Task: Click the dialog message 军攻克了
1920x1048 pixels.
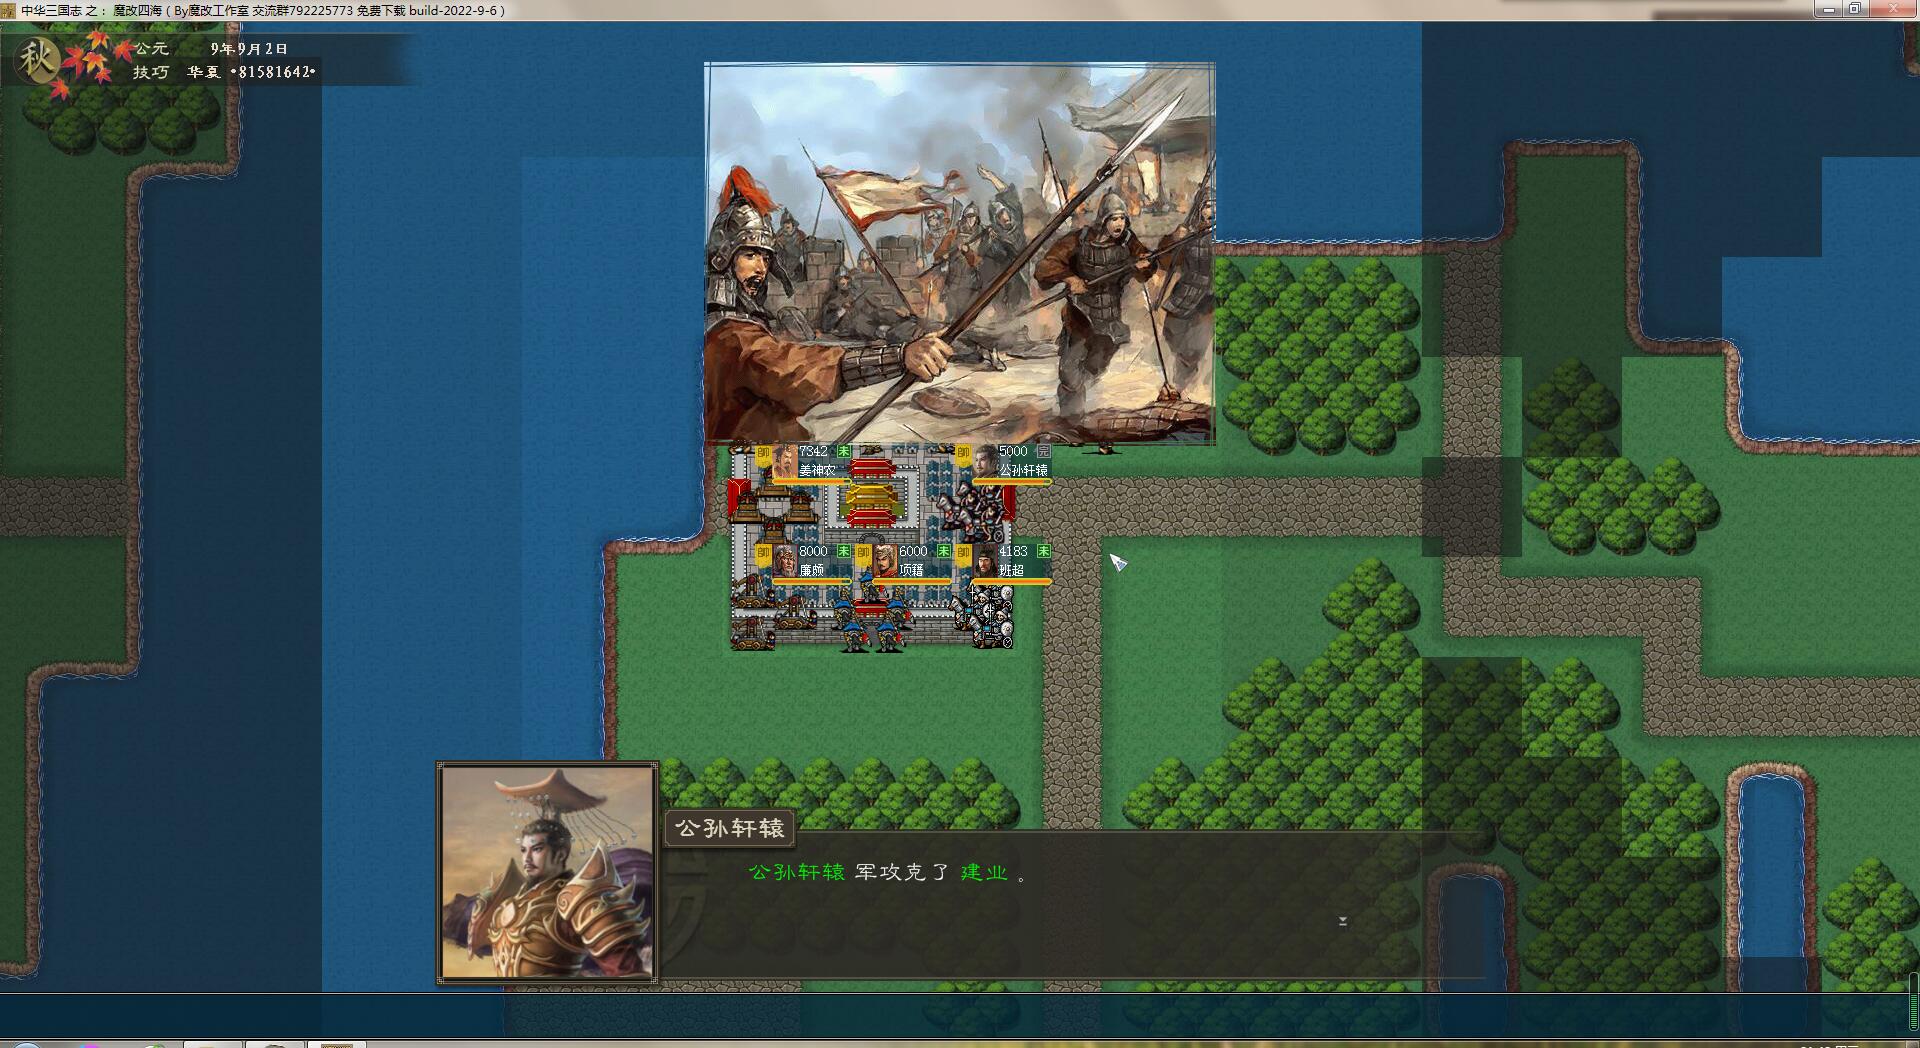Action: (902, 872)
